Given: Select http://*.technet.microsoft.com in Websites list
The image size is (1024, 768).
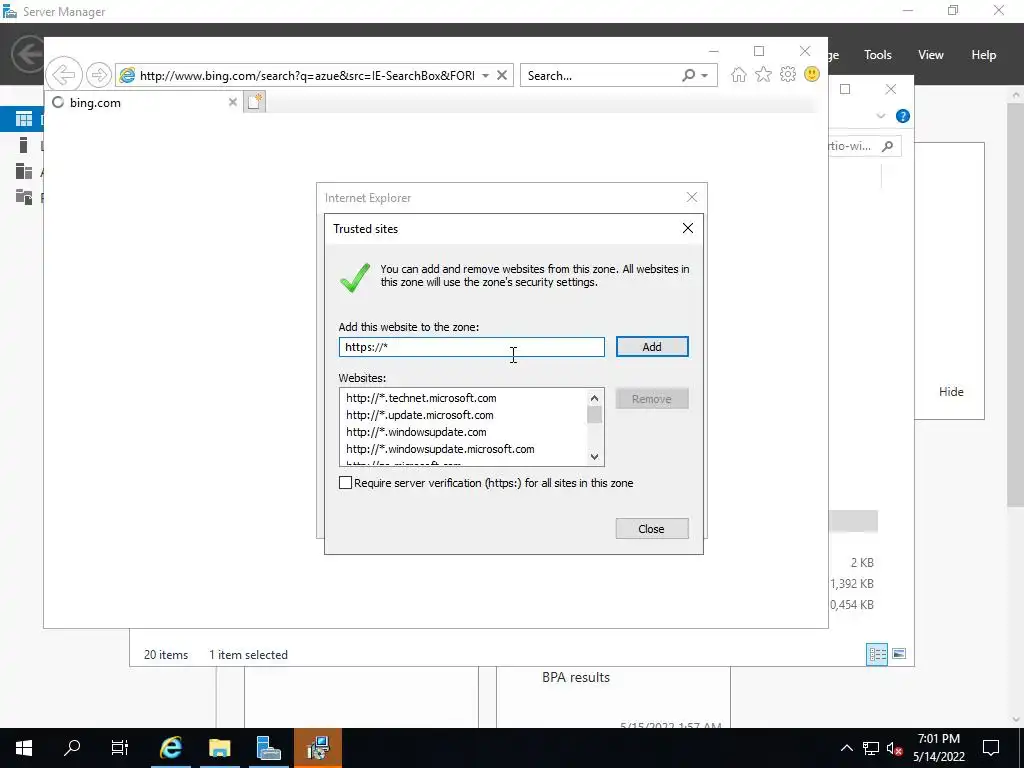Looking at the screenshot, I should 421,398.
